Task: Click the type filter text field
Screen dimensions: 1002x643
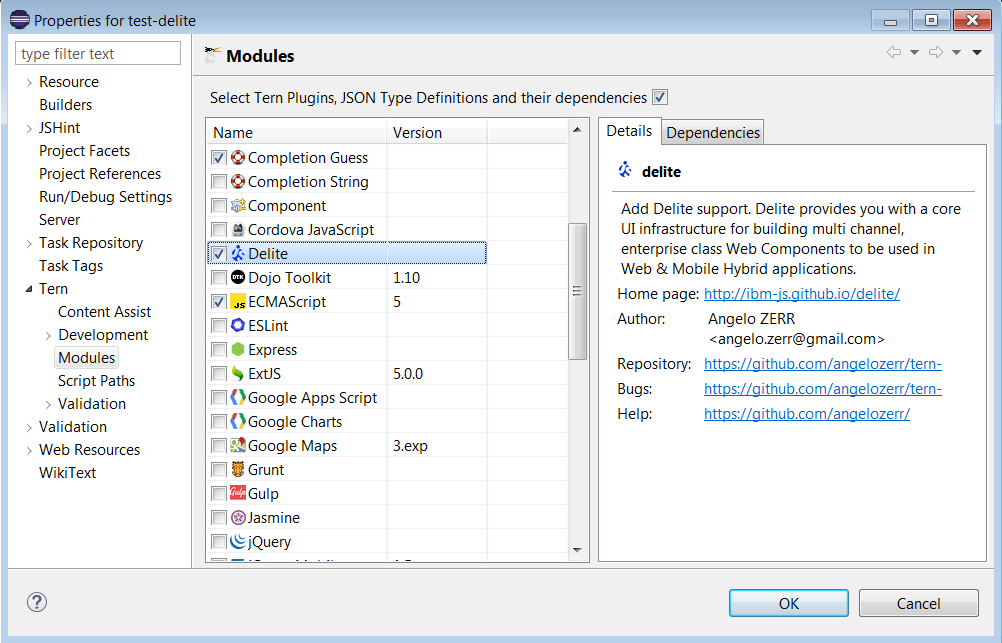Action: (x=97, y=51)
